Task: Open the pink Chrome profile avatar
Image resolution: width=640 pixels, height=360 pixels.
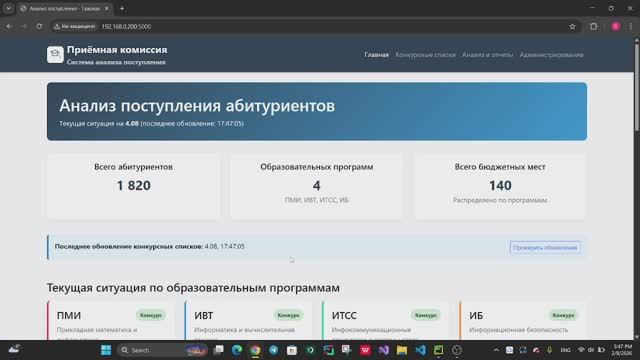Action: tap(616, 26)
